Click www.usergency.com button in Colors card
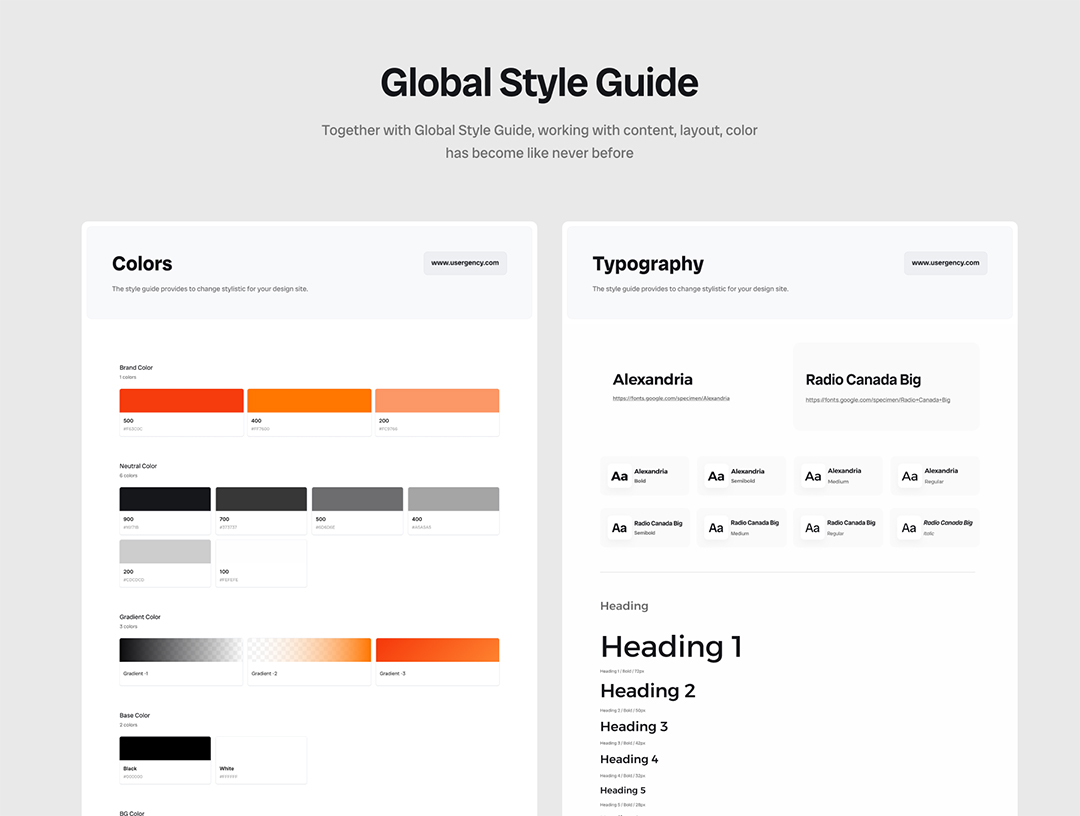 click(465, 263)
